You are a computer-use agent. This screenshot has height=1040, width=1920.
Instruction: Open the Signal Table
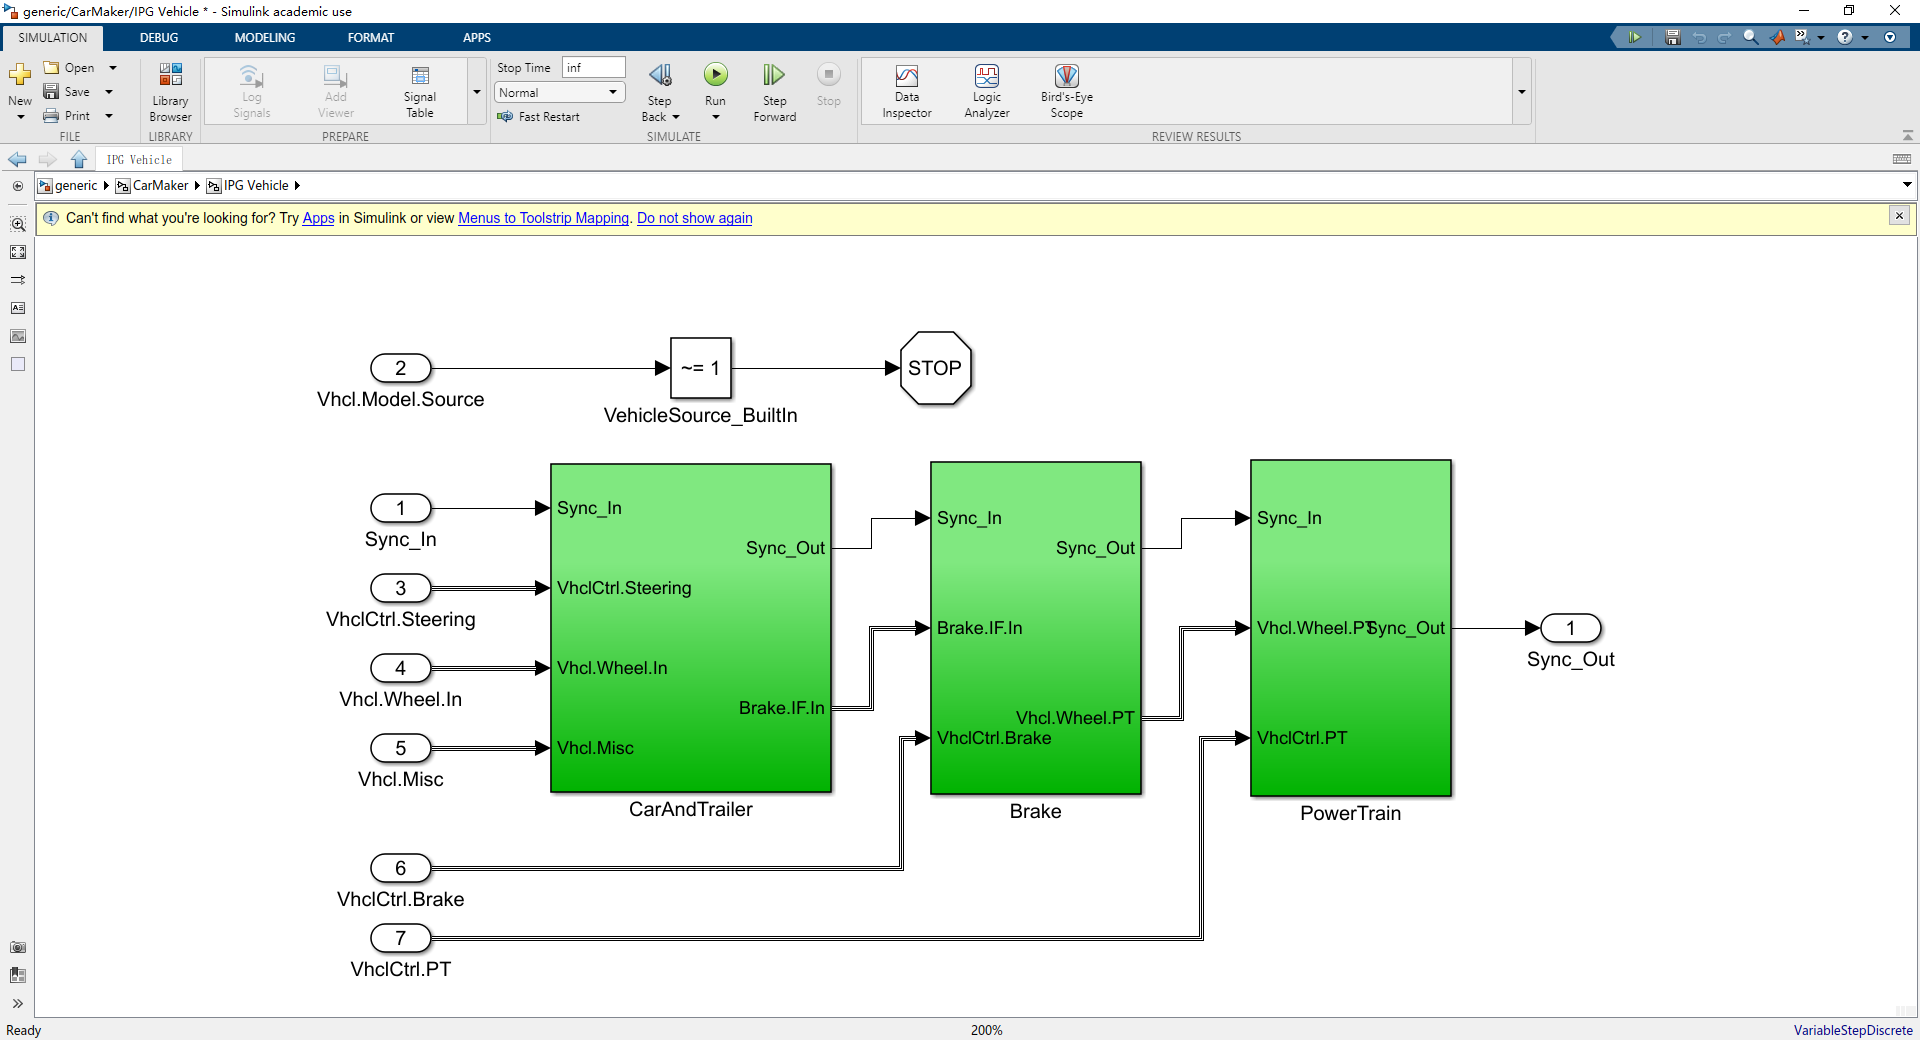pos(420,92)
